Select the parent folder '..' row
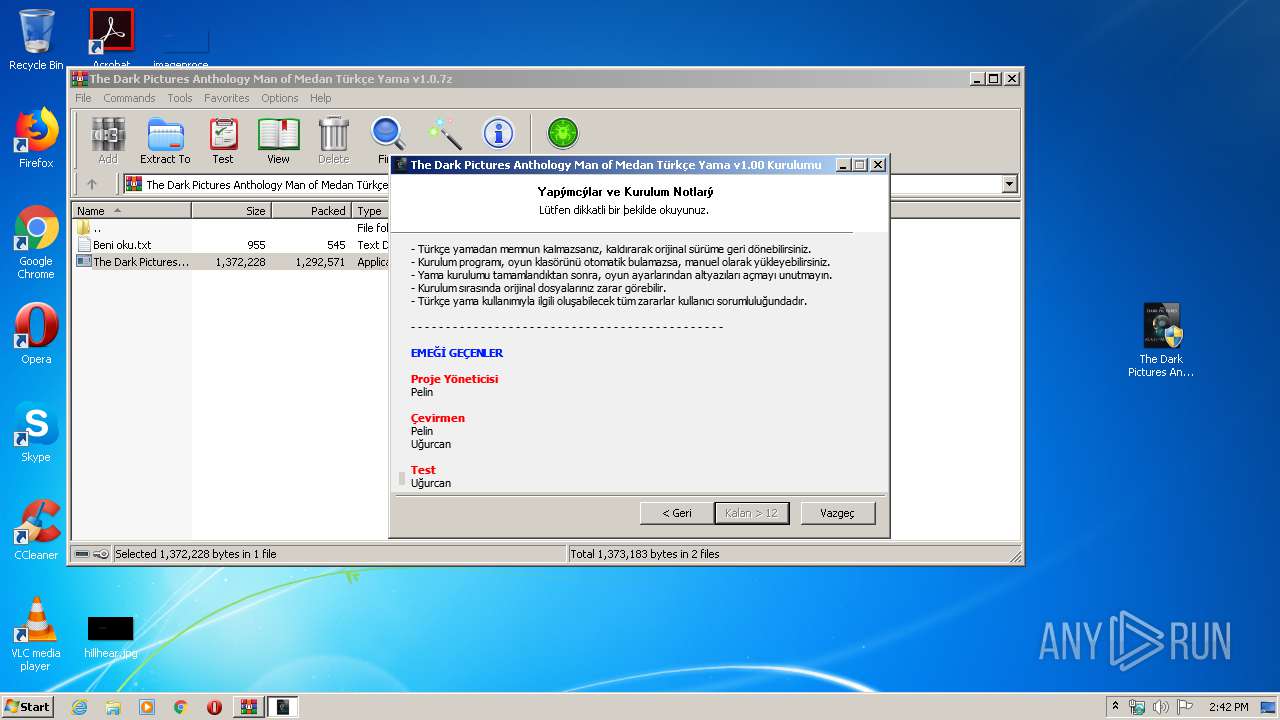 pyautogui.click(x=232, y=228)
